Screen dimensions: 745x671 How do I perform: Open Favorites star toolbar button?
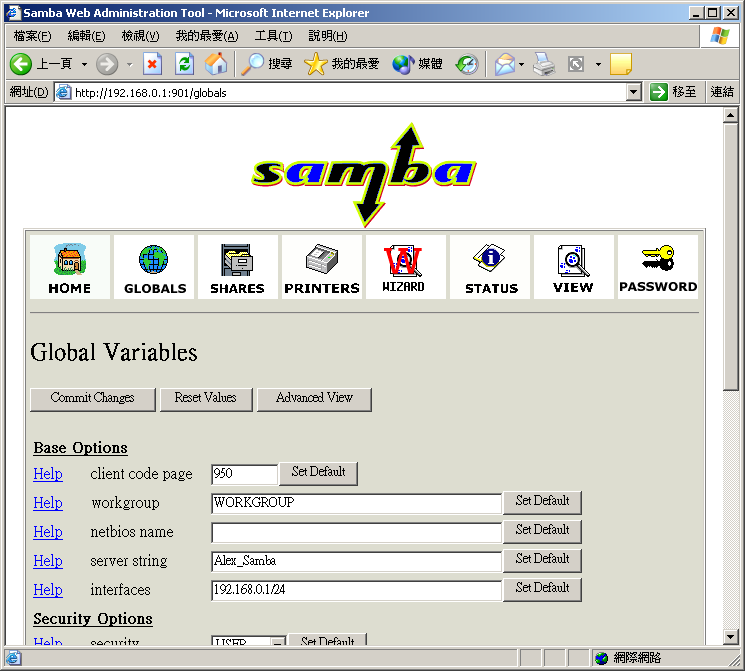(342, 64)
